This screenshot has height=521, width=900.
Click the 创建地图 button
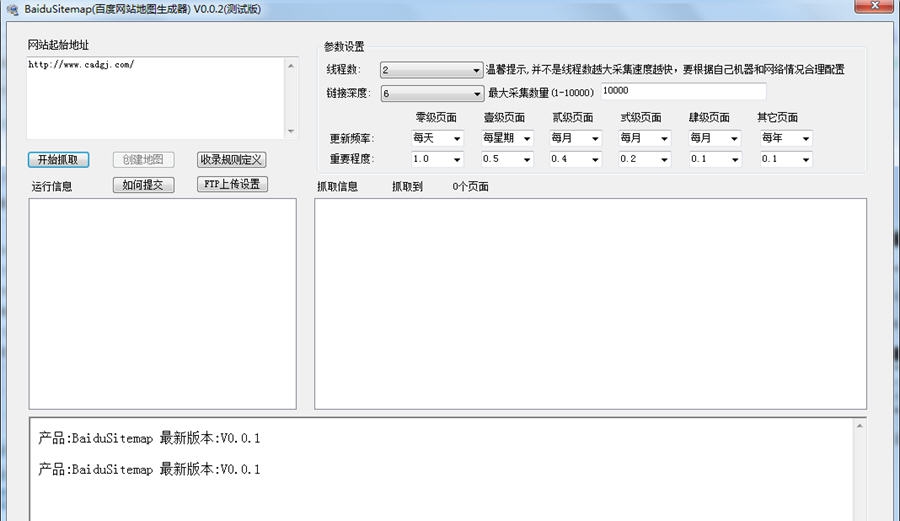click(x=143, y=160)
